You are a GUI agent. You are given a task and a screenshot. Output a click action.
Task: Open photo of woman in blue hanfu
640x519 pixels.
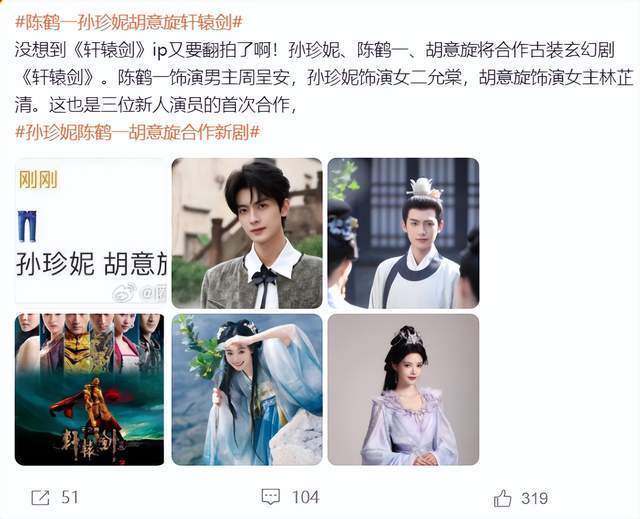point(247,389)
